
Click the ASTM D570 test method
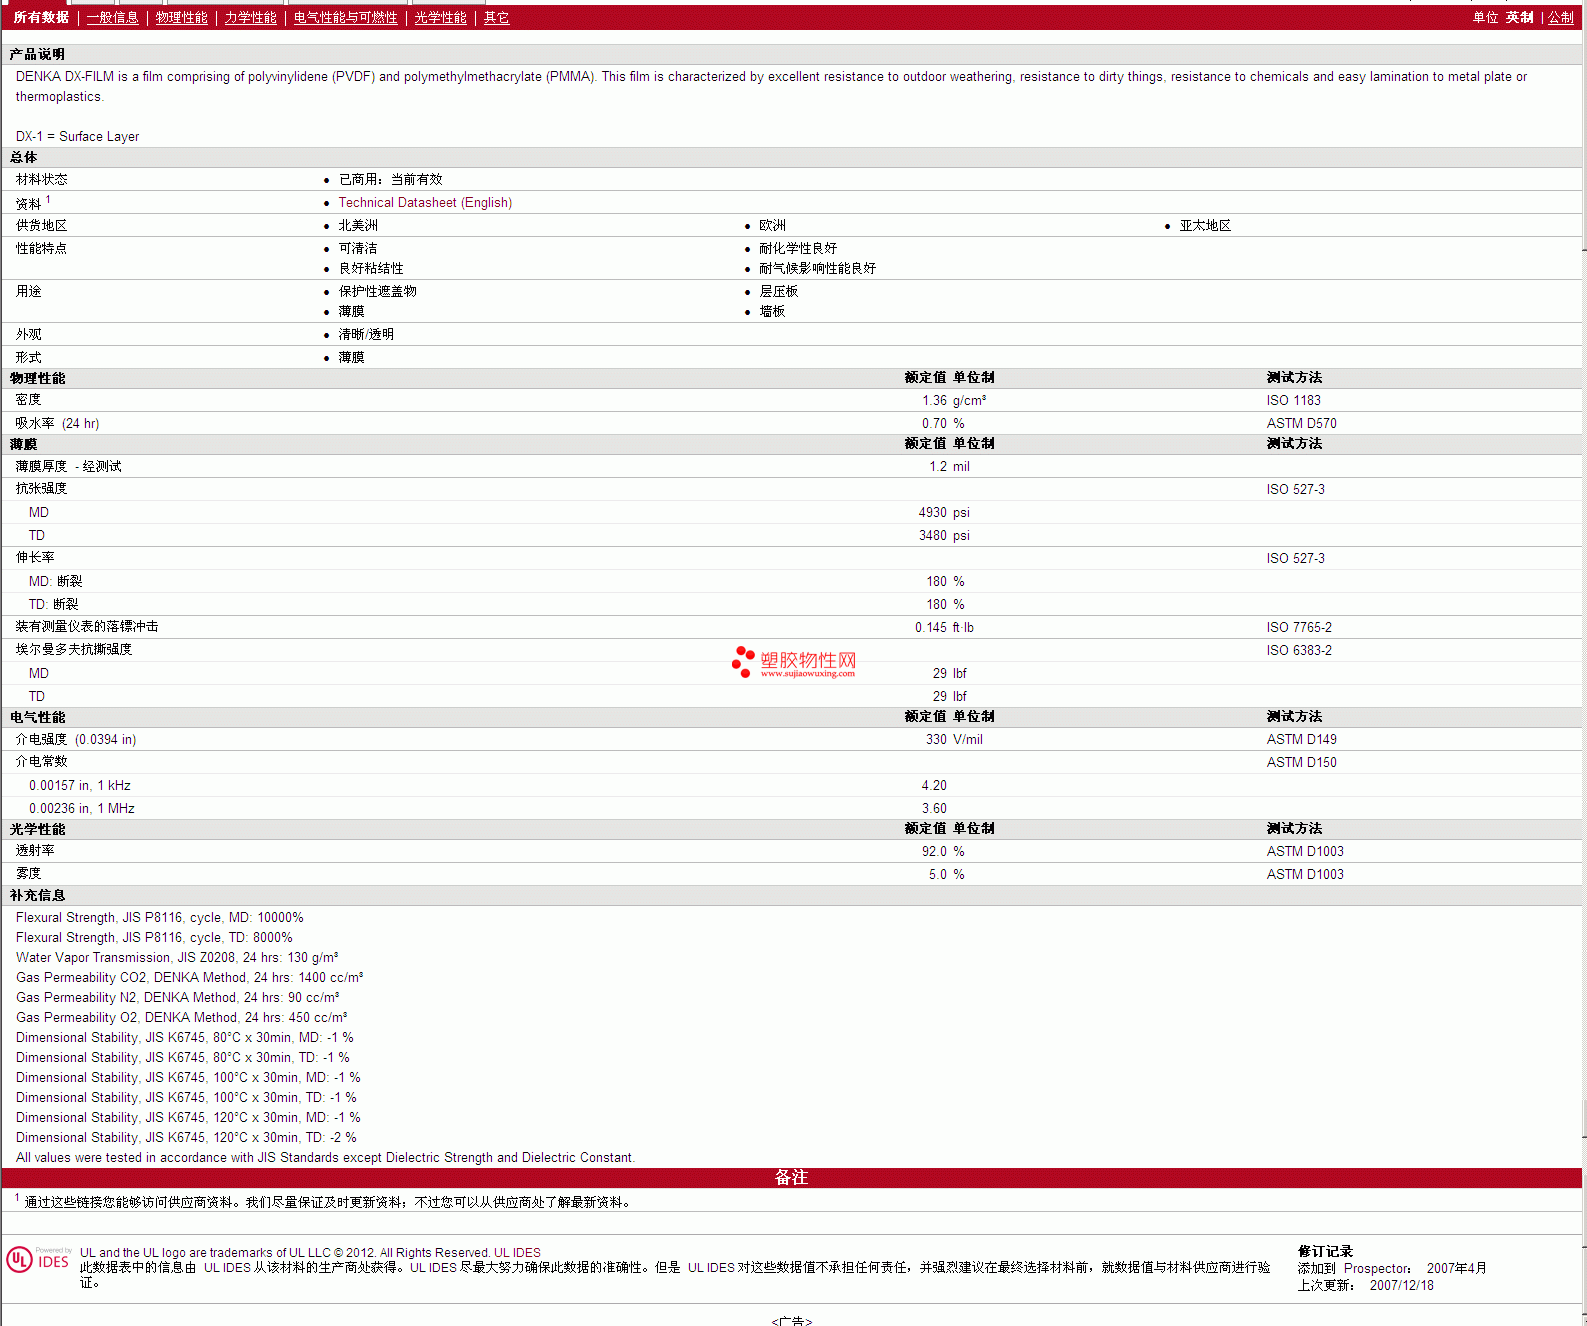click(1301, 423)
